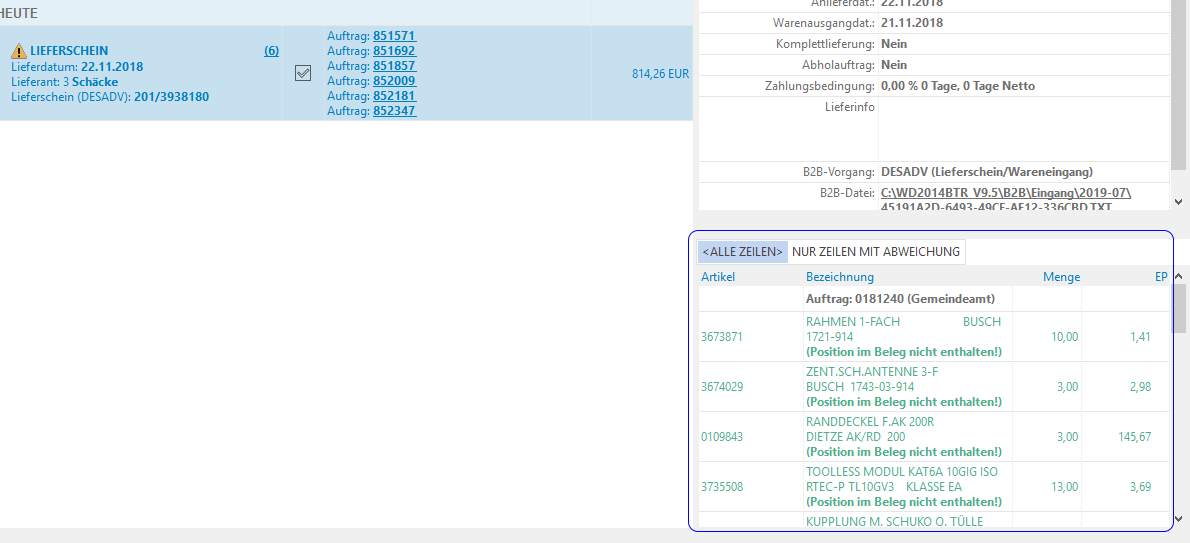The image size is (1190, 543).
Task: Open the (6) link in Lieferschein row
Action: 271,51
